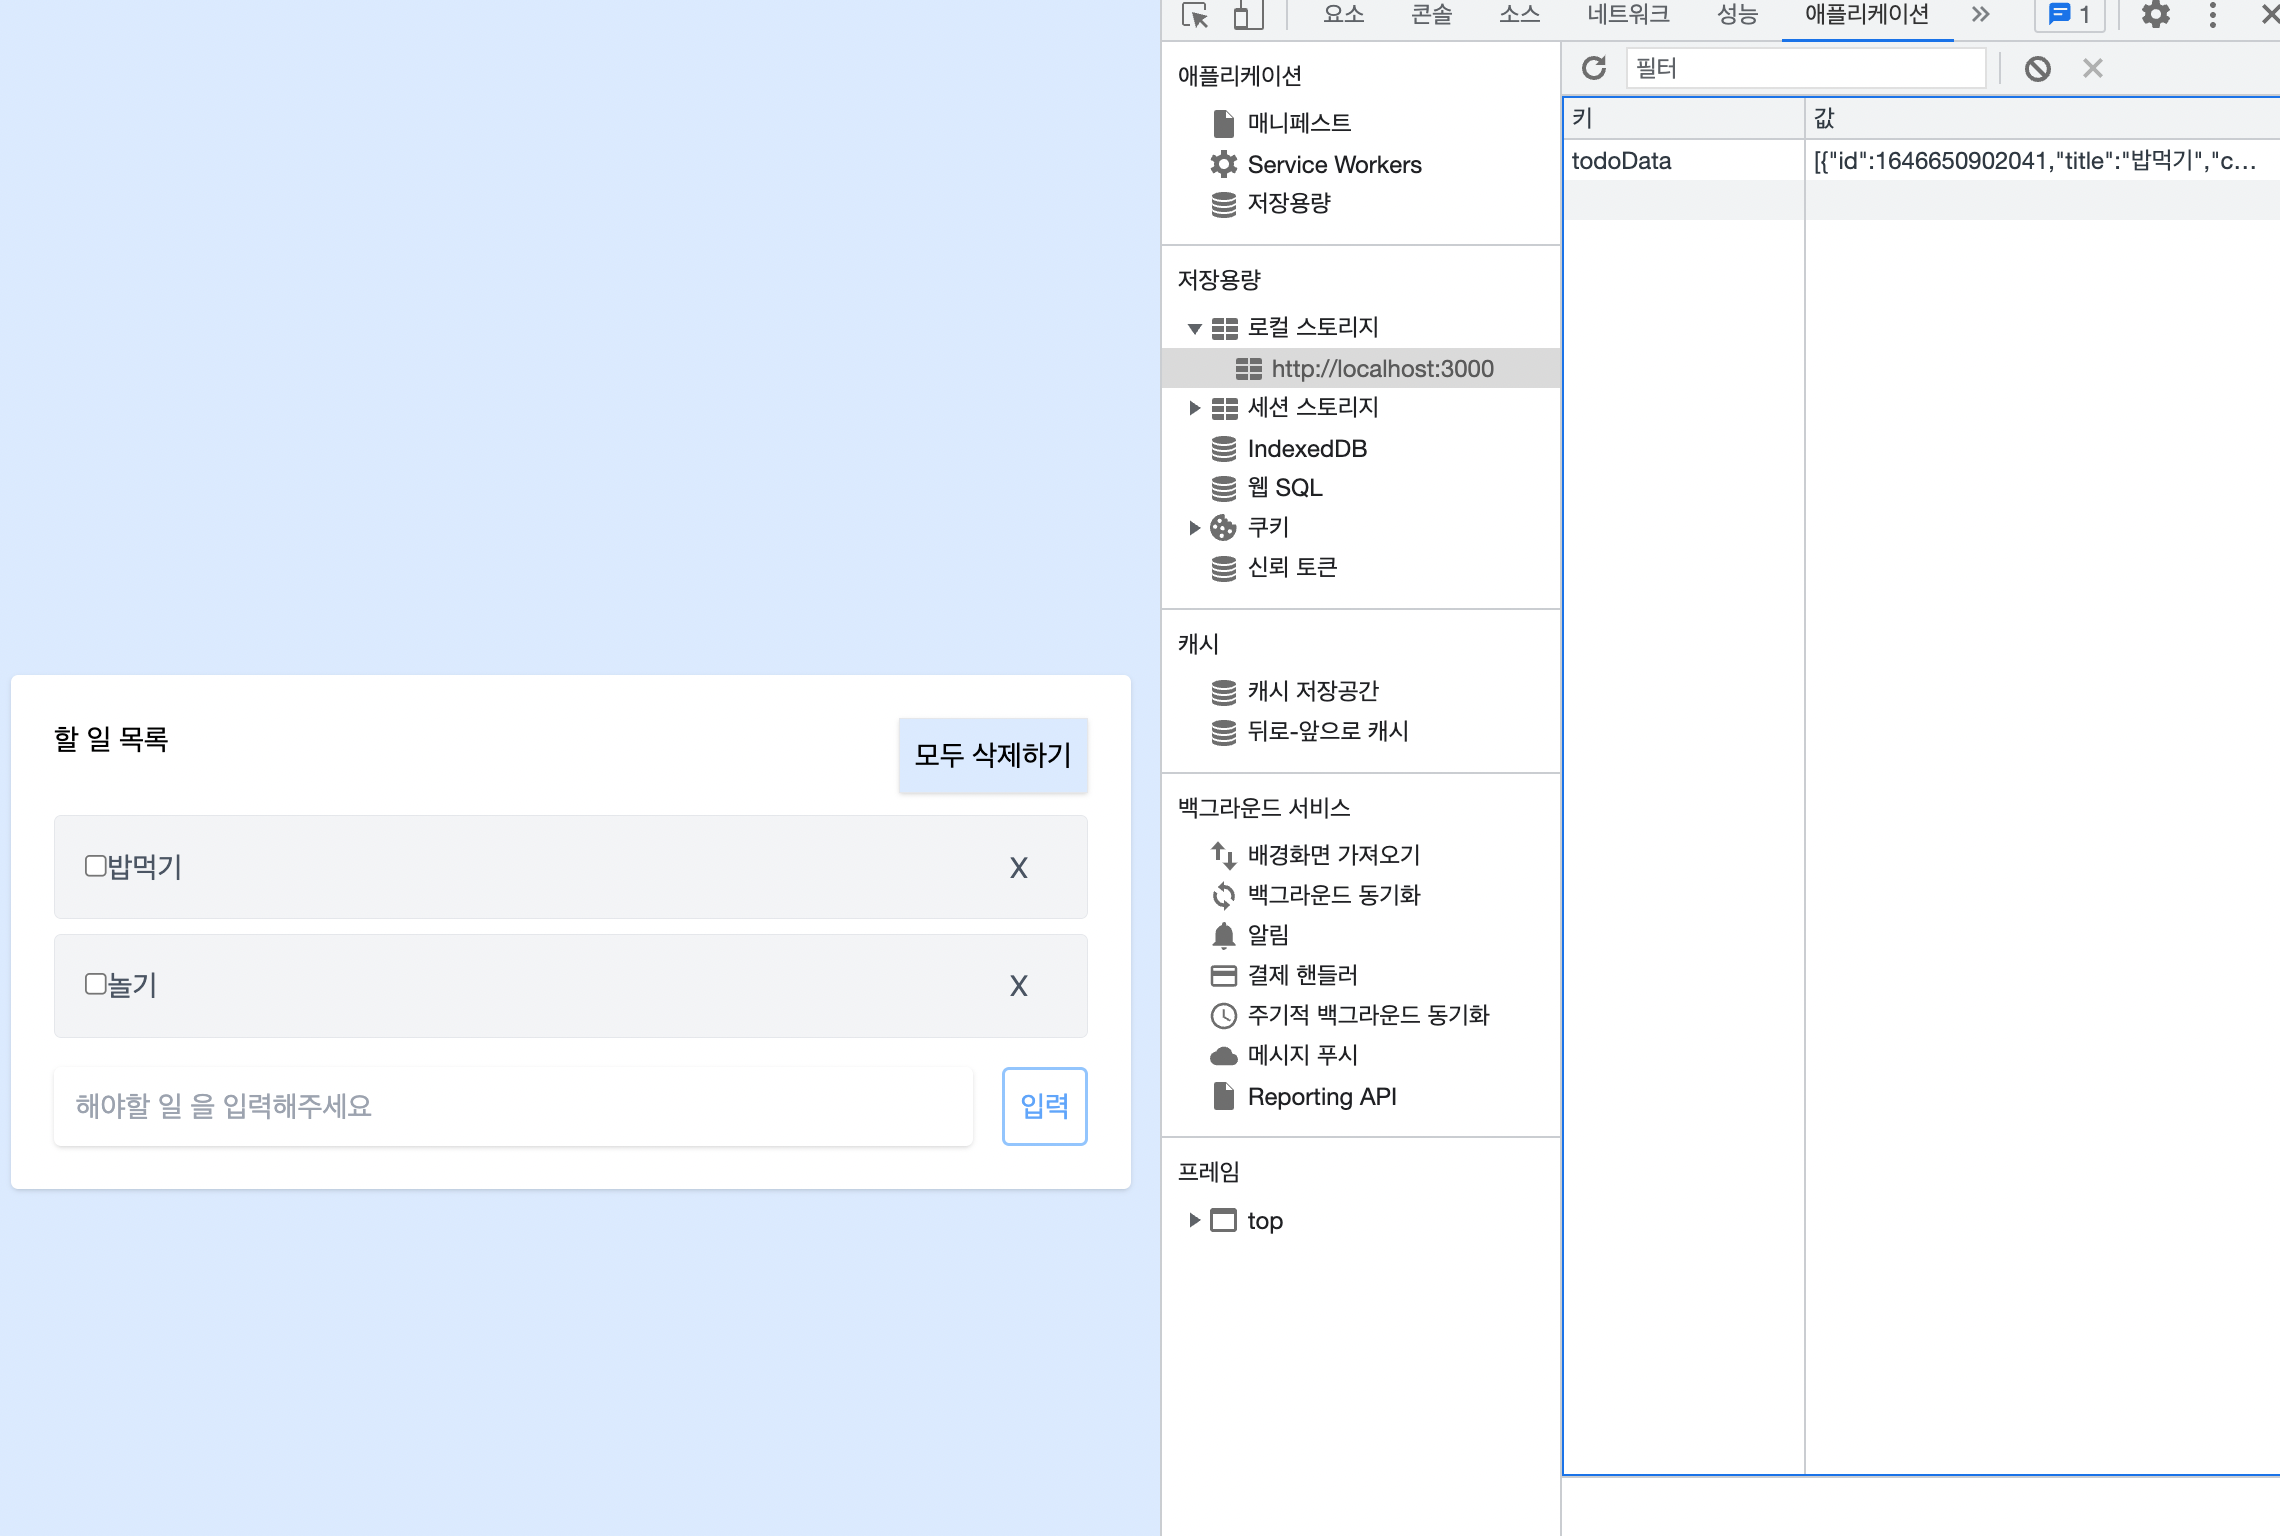
Task: Check the 밥먹기 todo checkbox
Action: pyautogui.click(x=95, y=866)
